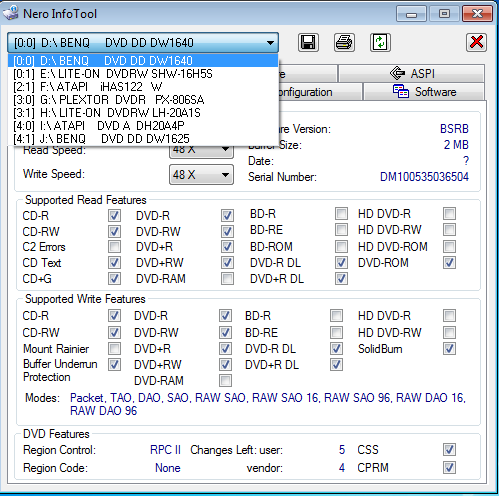Click the Print icon
Viewport: 499px width, 496px height.
tap(344, 42)
